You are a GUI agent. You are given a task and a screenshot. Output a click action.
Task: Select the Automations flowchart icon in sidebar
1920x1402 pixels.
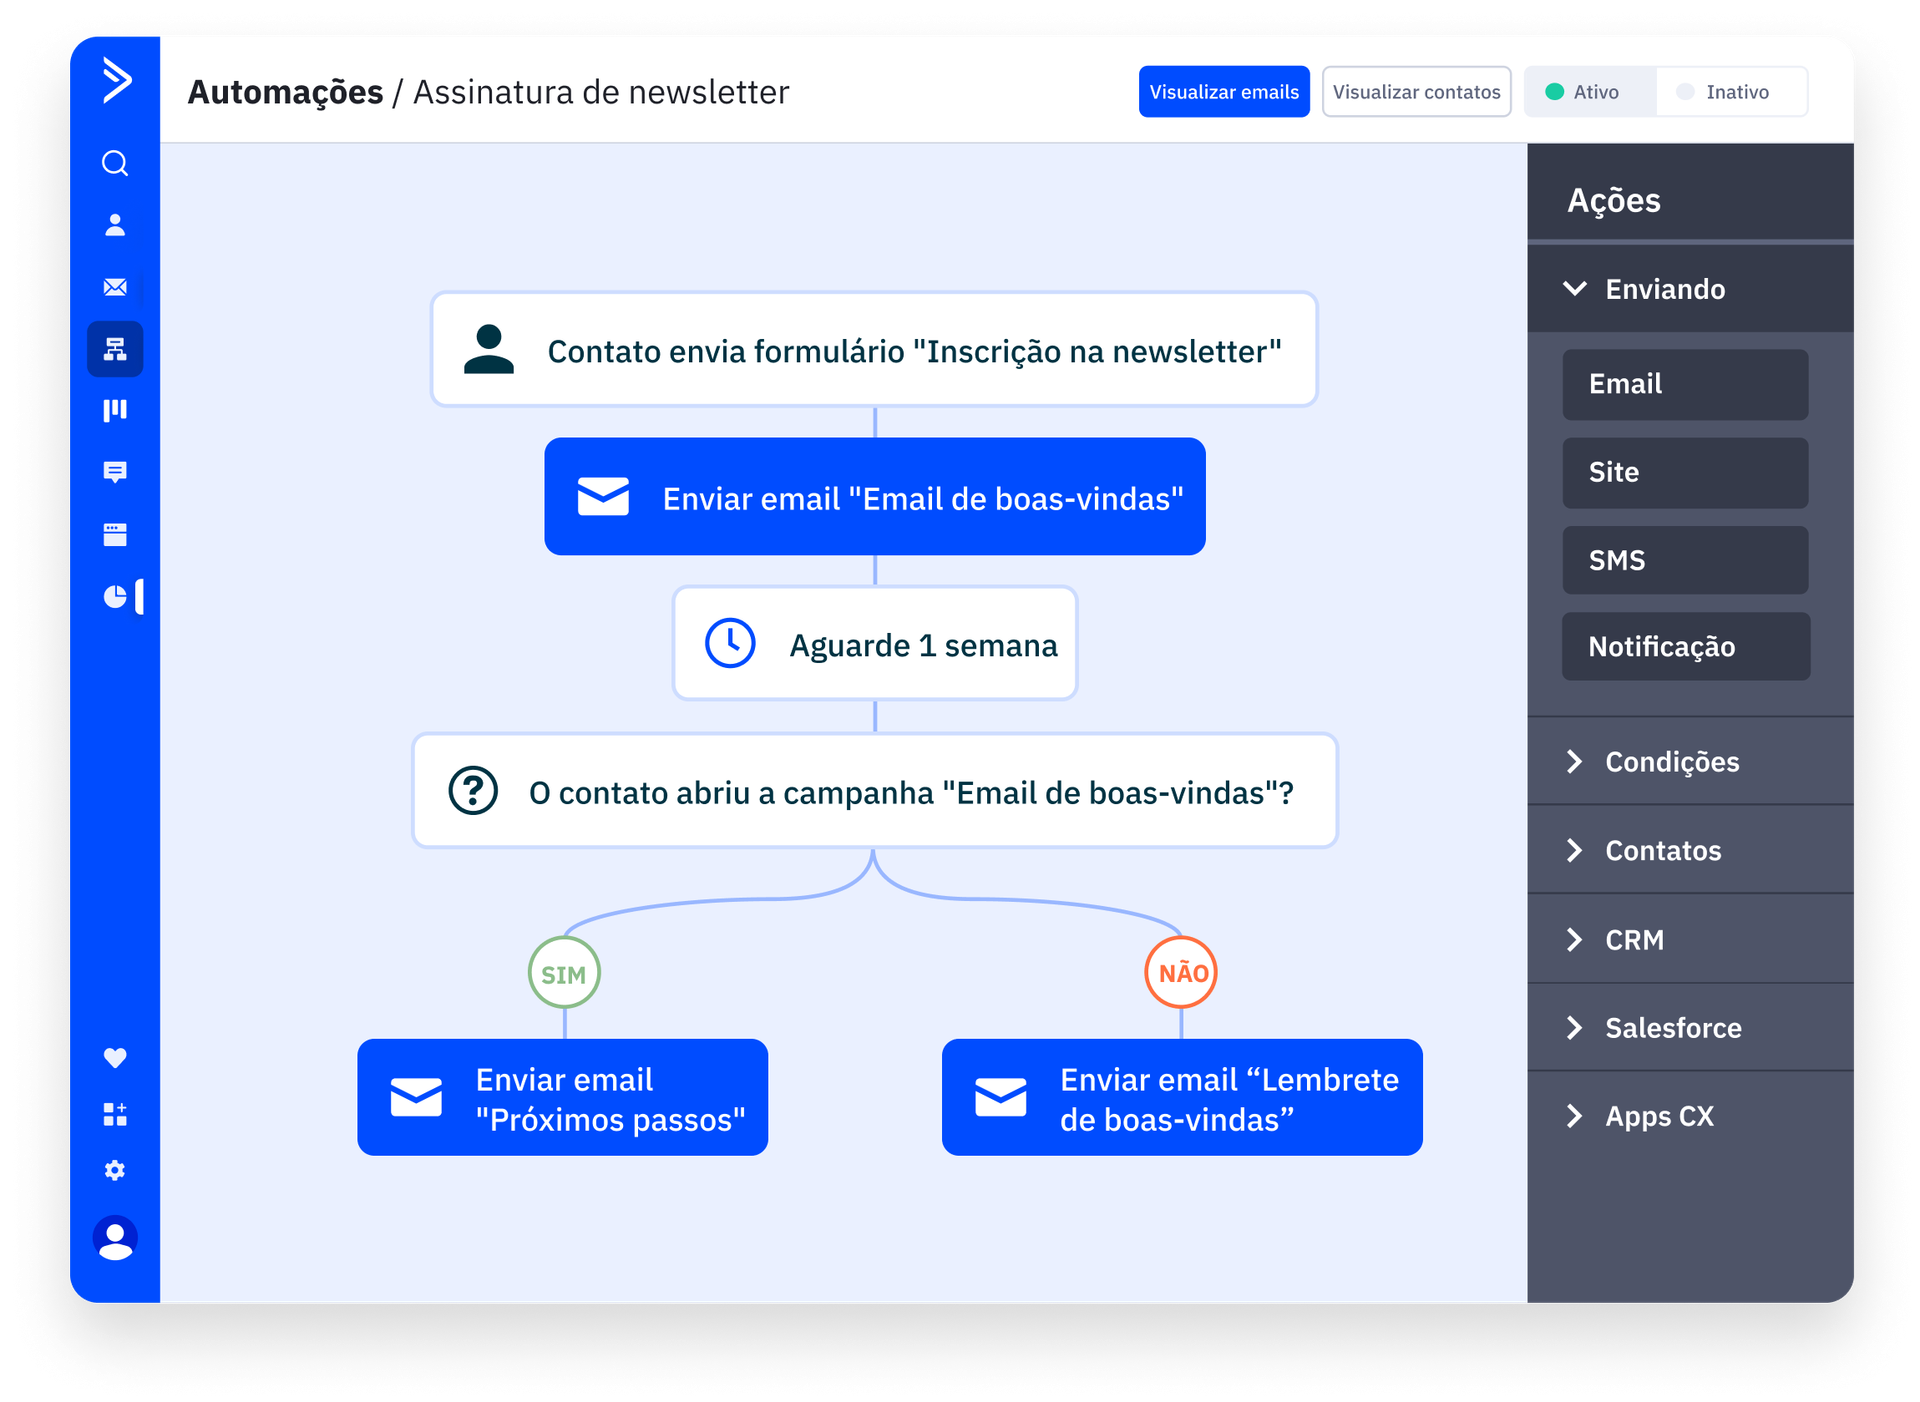point(115,349)
